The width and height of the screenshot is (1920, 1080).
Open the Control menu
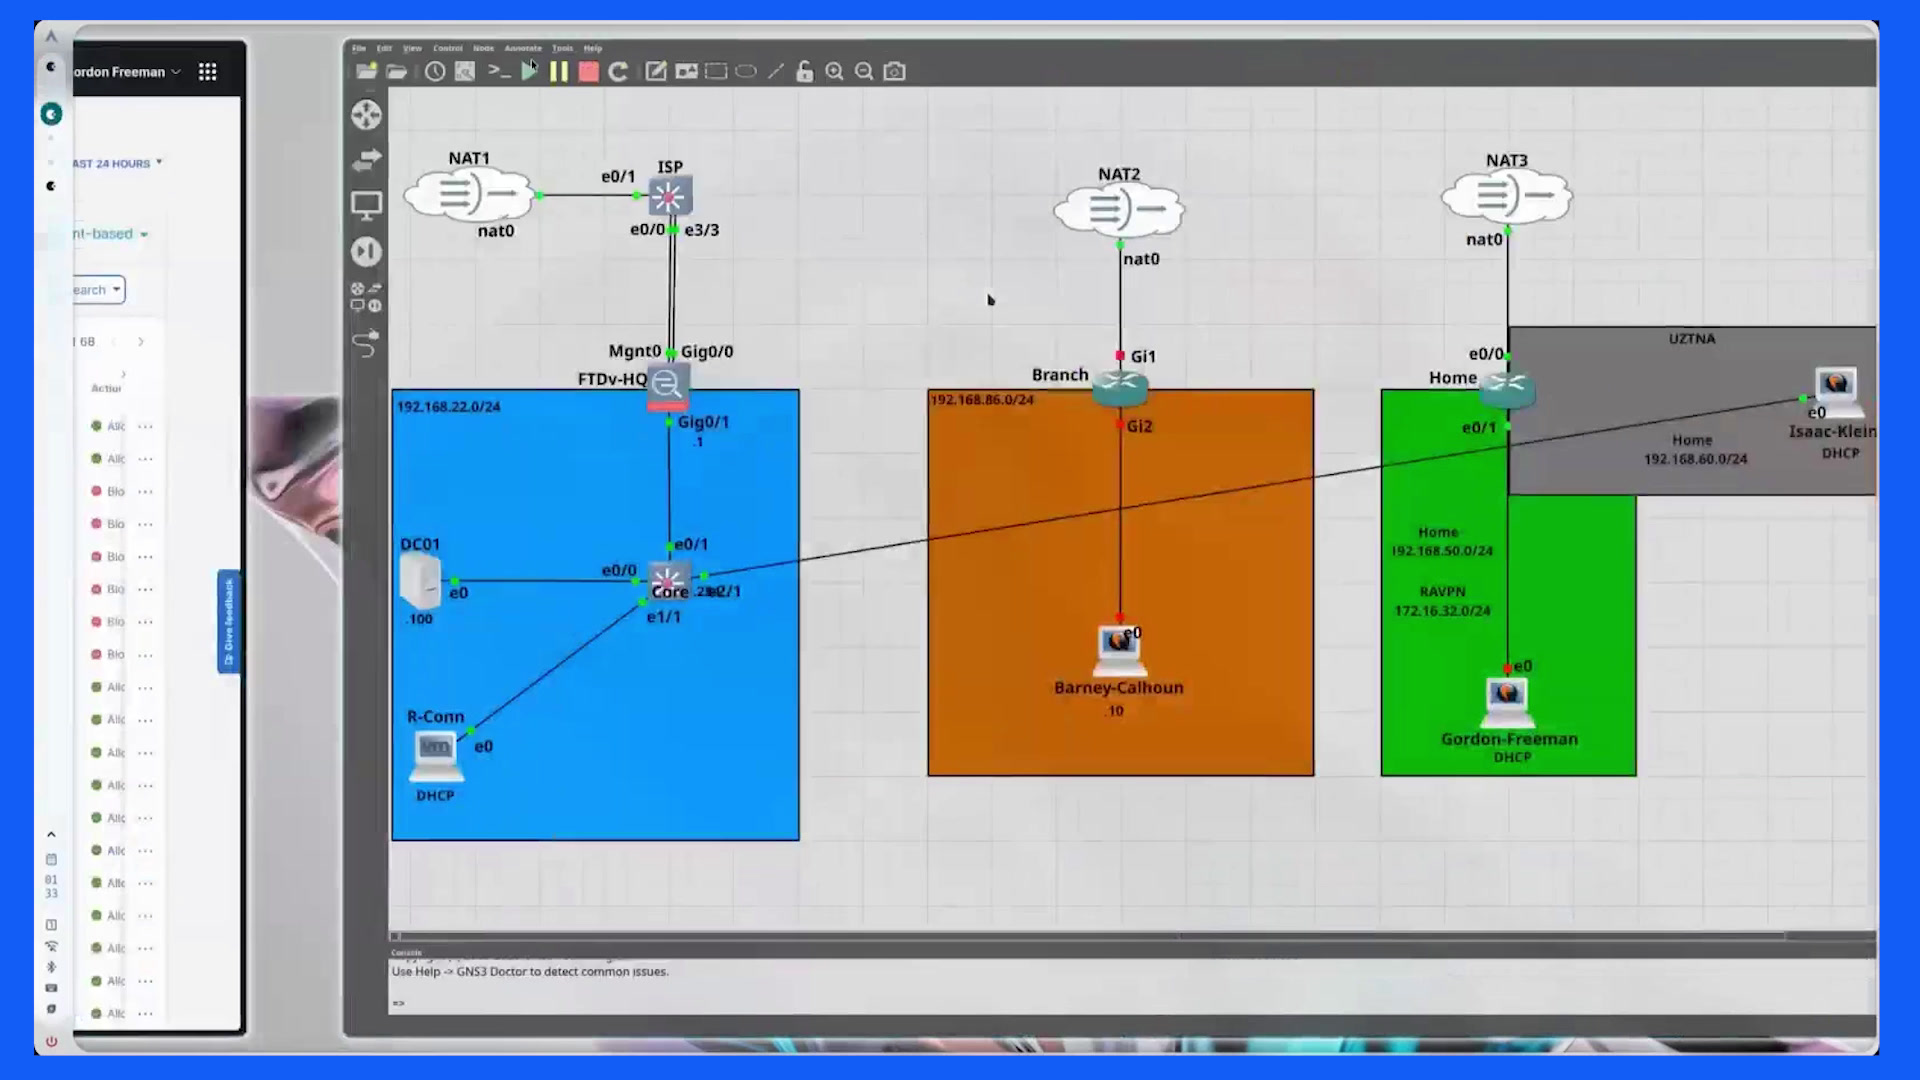[447, 48]
